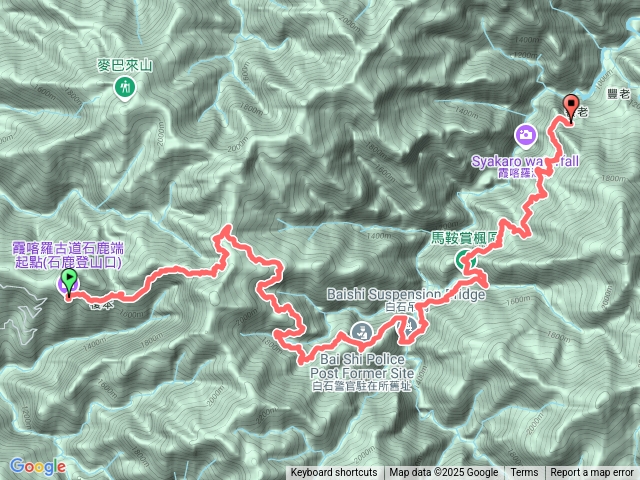
Task: Open Keyboard shortcuts
Action: pyautogui.click(x=334, y=473)
